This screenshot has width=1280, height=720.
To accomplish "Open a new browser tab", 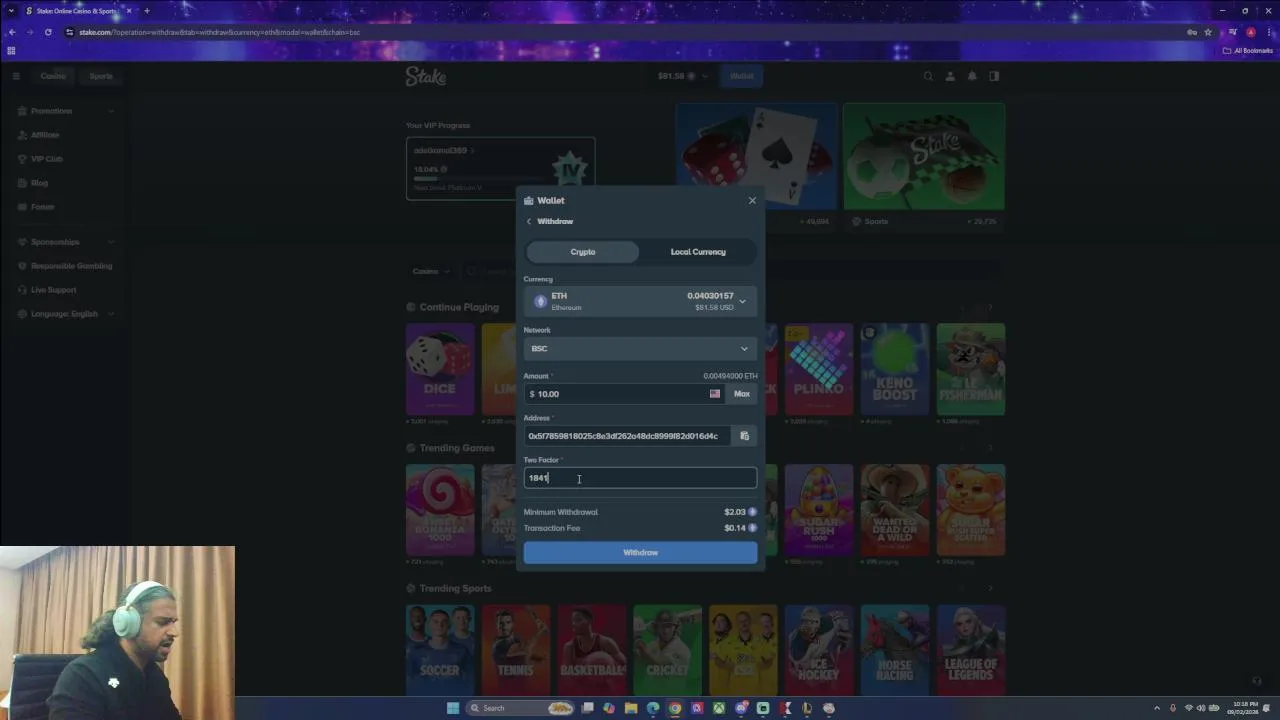I will pos(146,11).
